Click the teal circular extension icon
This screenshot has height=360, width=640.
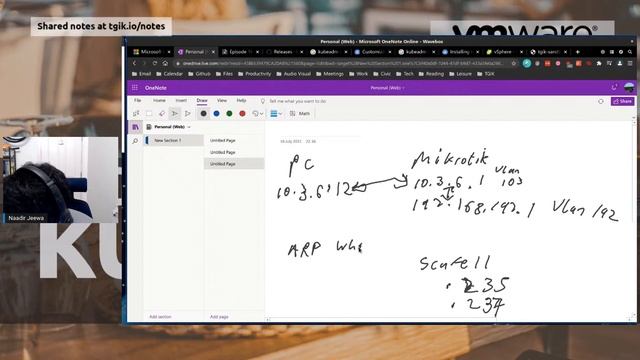coord(527,63)
